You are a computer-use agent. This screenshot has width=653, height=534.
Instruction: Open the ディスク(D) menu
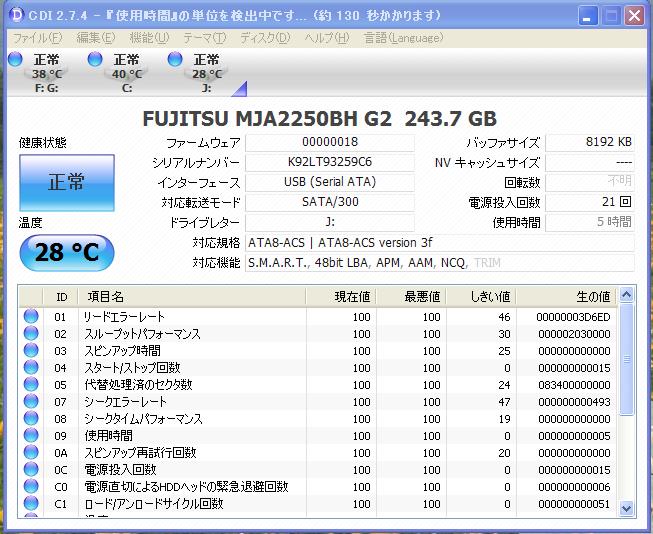[x=265, y=37]
